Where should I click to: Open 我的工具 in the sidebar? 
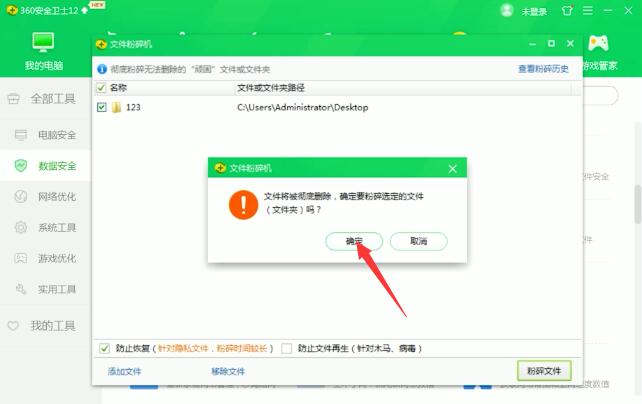click(45, 326)
